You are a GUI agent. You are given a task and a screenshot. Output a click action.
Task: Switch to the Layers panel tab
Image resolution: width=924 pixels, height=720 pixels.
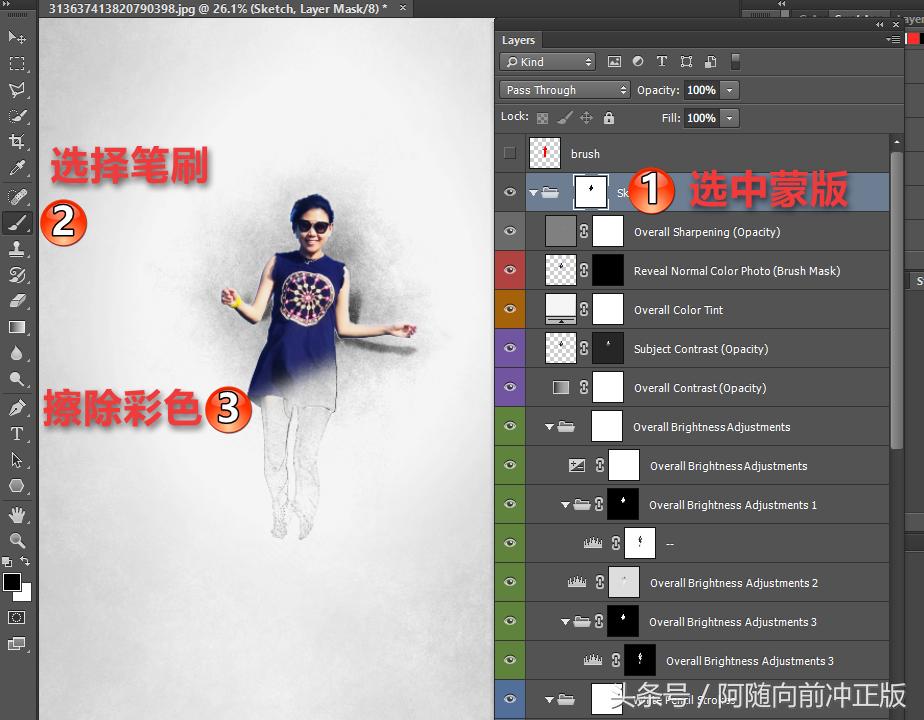point(518,40)
